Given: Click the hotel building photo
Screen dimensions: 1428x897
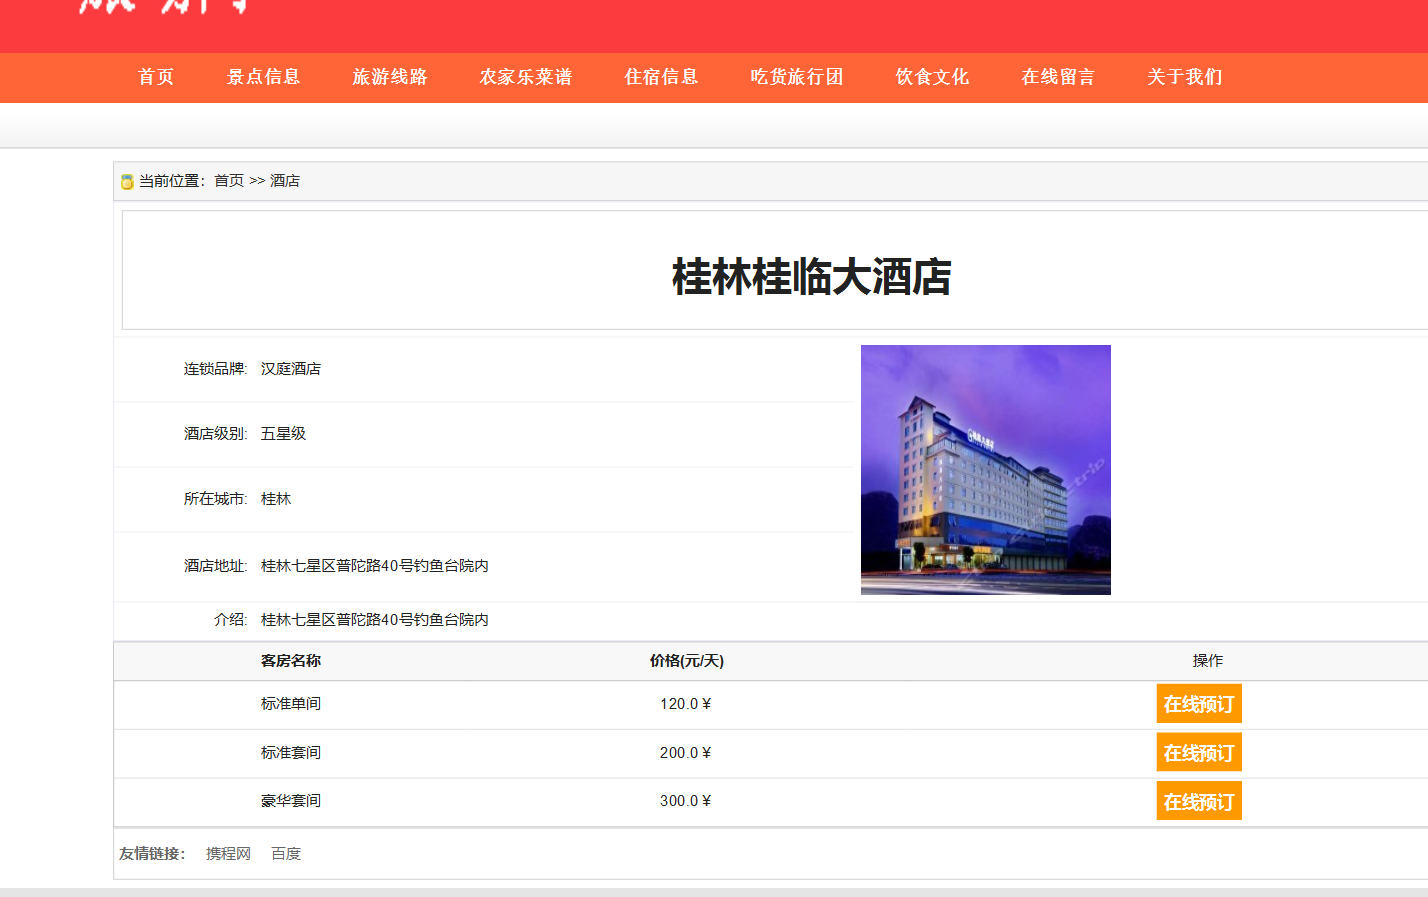Looking at the screenshot, I should [985, 470].
